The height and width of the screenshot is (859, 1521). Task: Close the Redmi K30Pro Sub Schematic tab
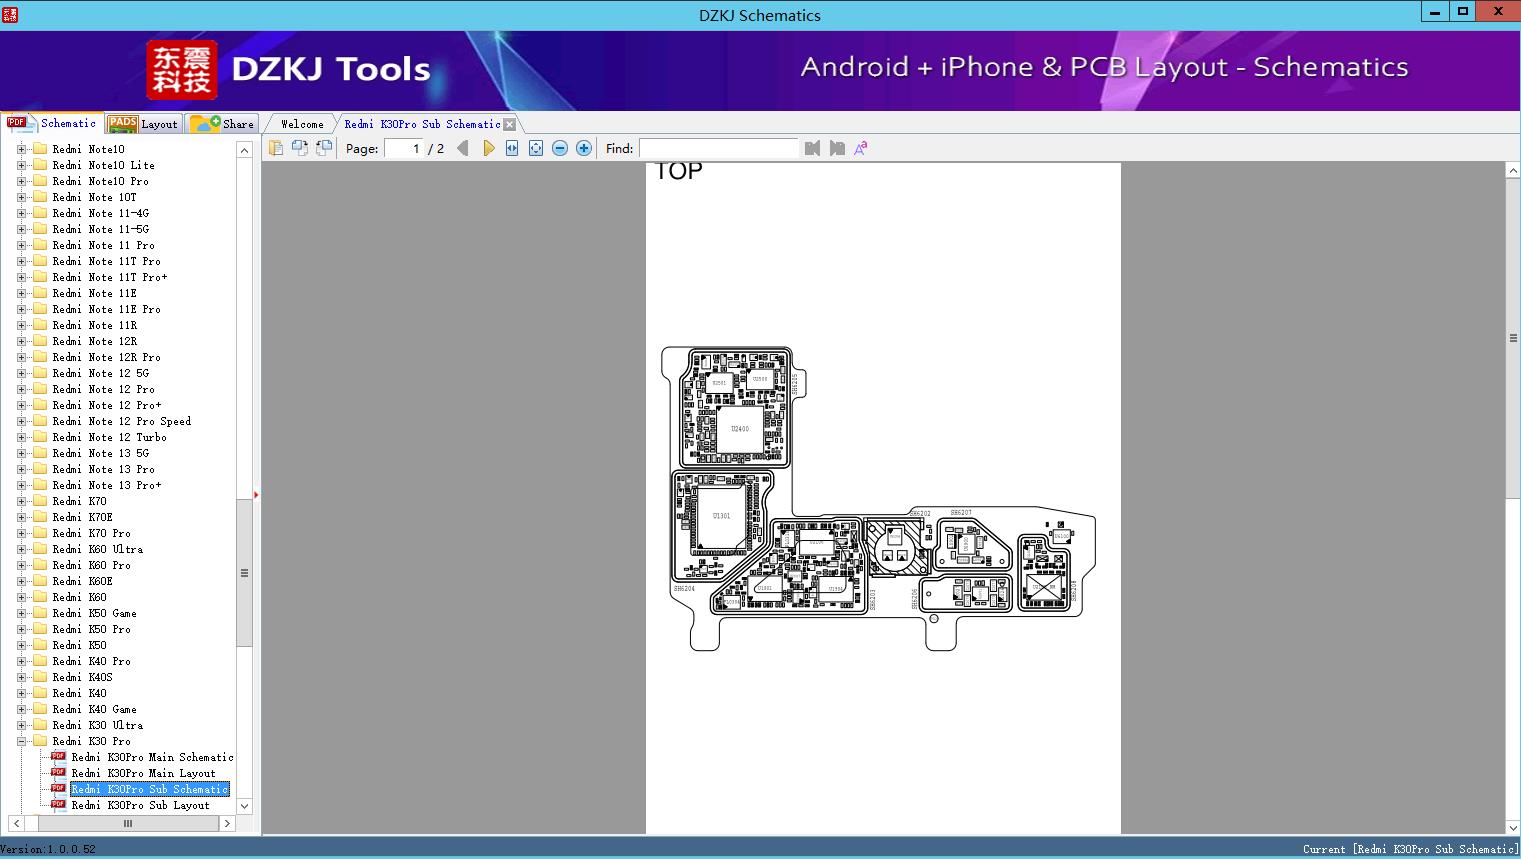[510, 124]
